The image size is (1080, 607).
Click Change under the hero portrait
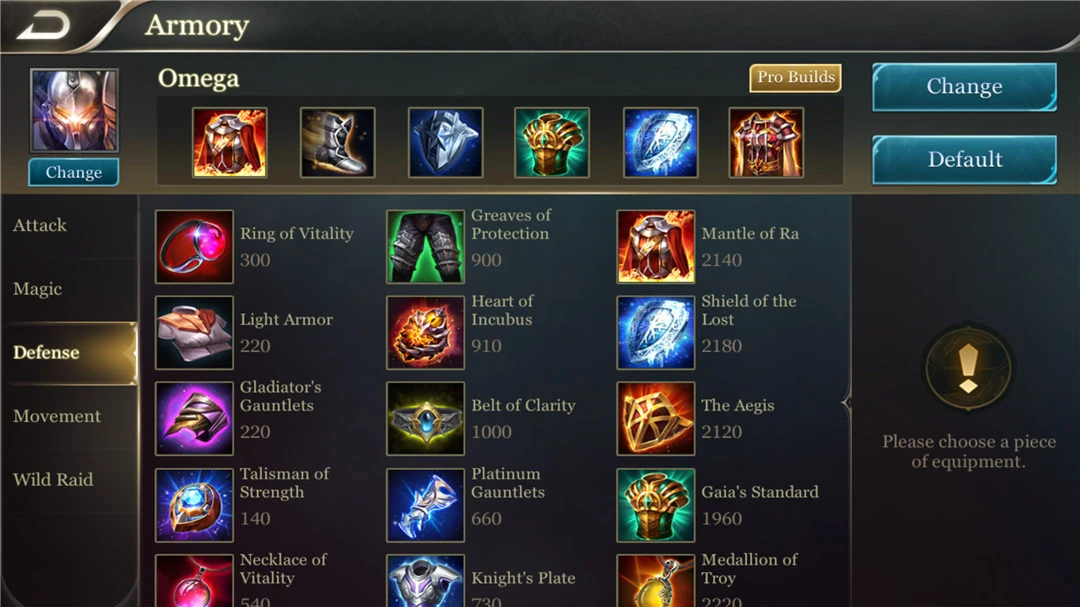(74, 172)
